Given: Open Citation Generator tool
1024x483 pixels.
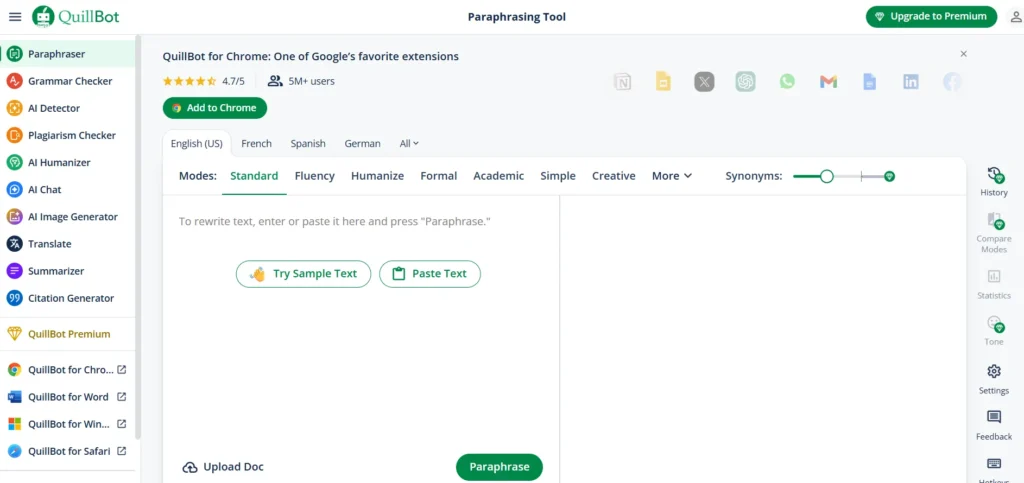Looking at the screenshot, I should coord(68,298).
